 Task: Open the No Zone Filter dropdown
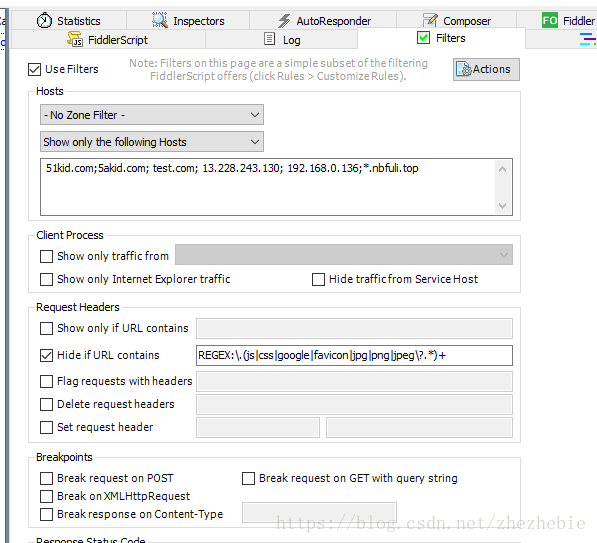[152, 115]
